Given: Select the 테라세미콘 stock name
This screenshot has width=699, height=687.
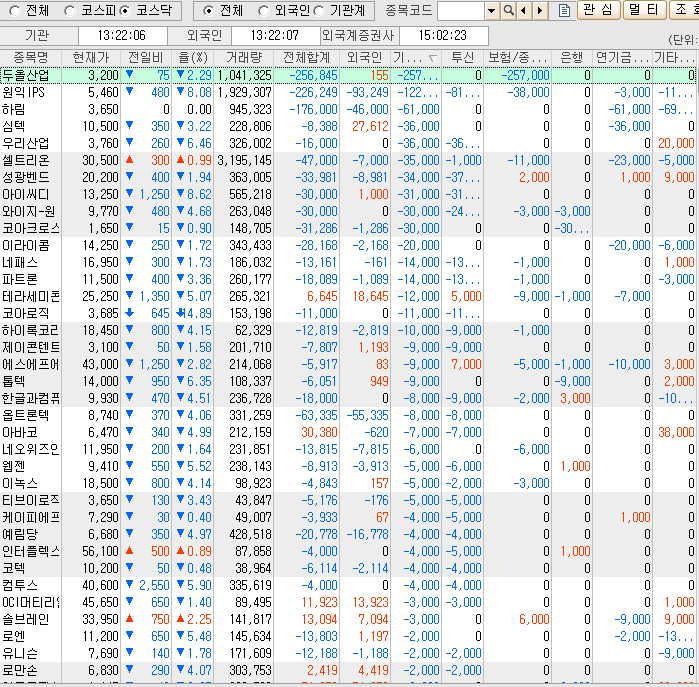Looking at the screenshot, I should coord(31,296).
